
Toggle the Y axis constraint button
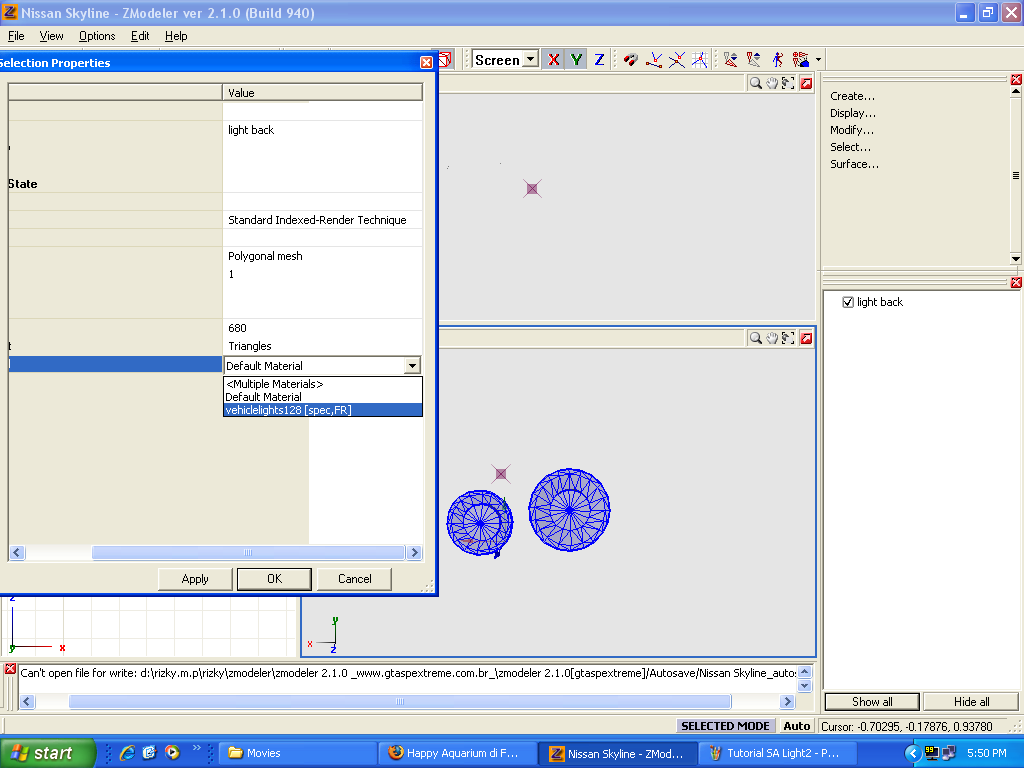pos(576,60)
